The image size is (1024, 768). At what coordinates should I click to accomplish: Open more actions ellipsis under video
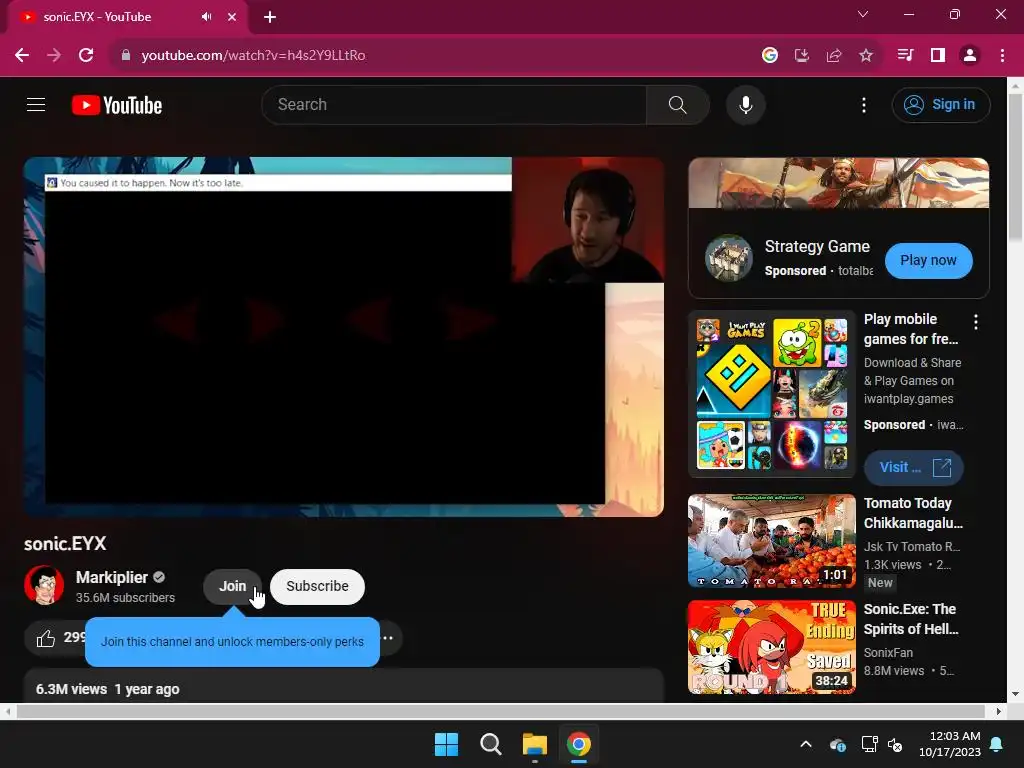(388, 638)
